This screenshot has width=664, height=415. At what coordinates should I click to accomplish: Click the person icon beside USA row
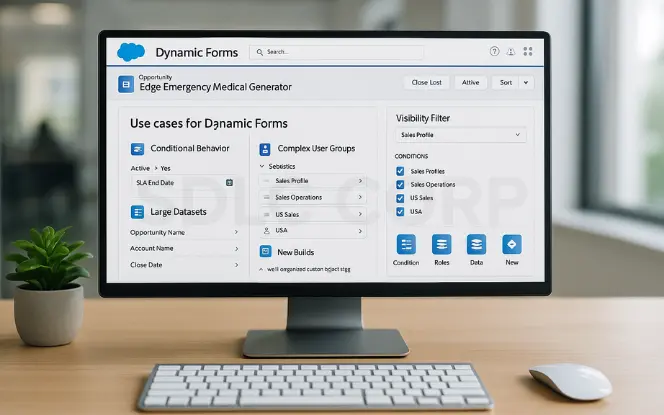click(266, 230)
